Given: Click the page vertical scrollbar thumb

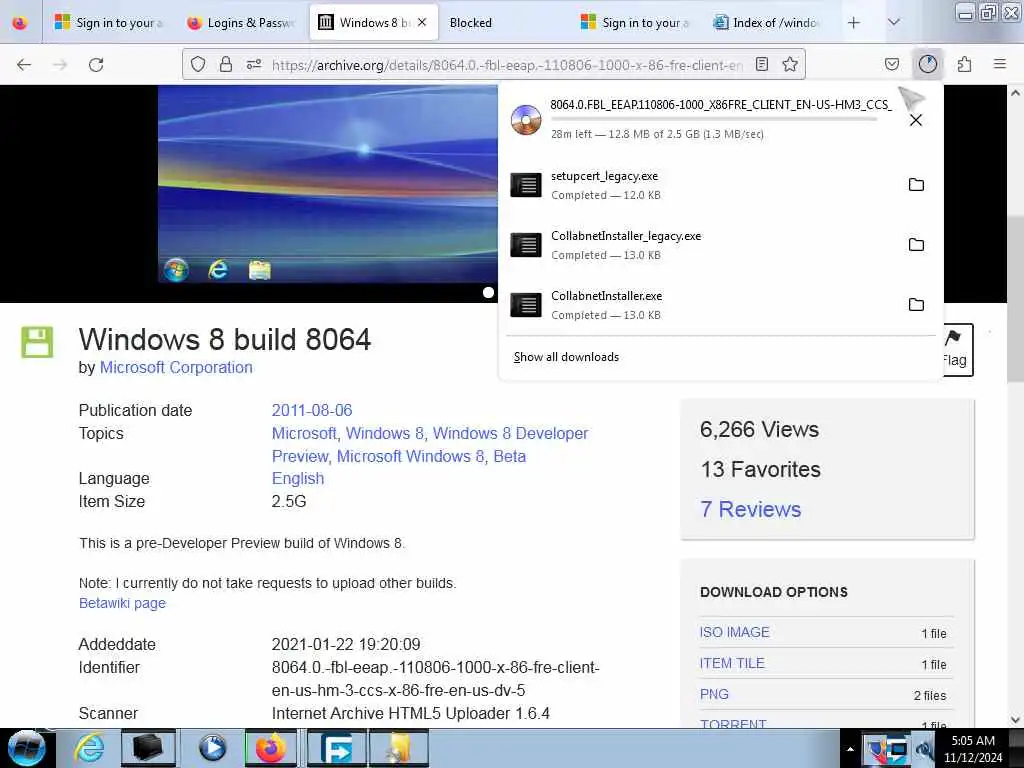Looking at the screenshot, I should [x=1016, y=299].
